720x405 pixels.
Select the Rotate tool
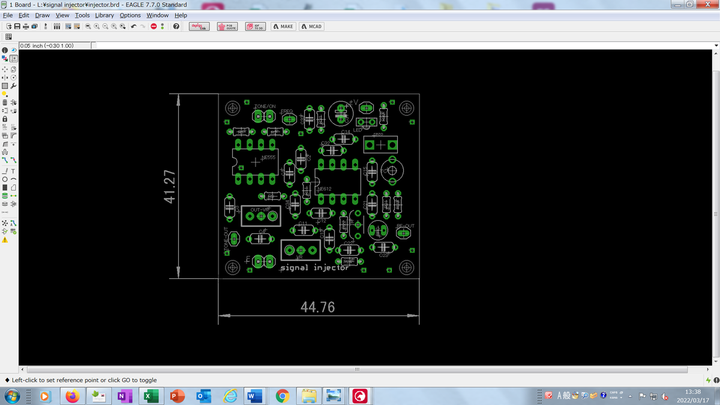tap(14, 78)
